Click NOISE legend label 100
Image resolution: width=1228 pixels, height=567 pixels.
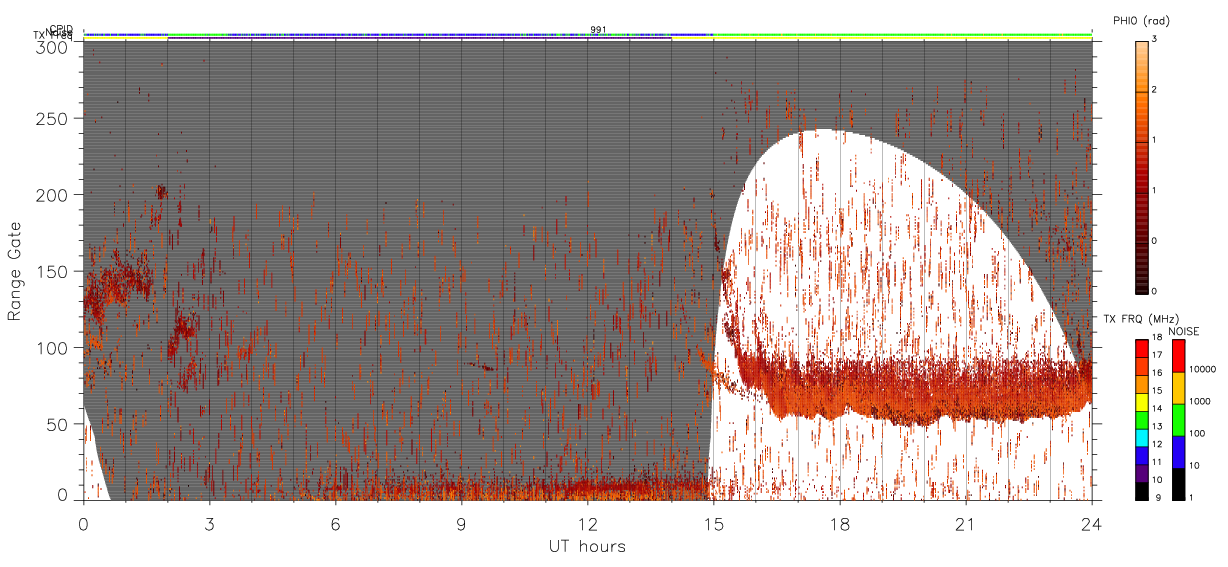click(x=1199, y=433)
